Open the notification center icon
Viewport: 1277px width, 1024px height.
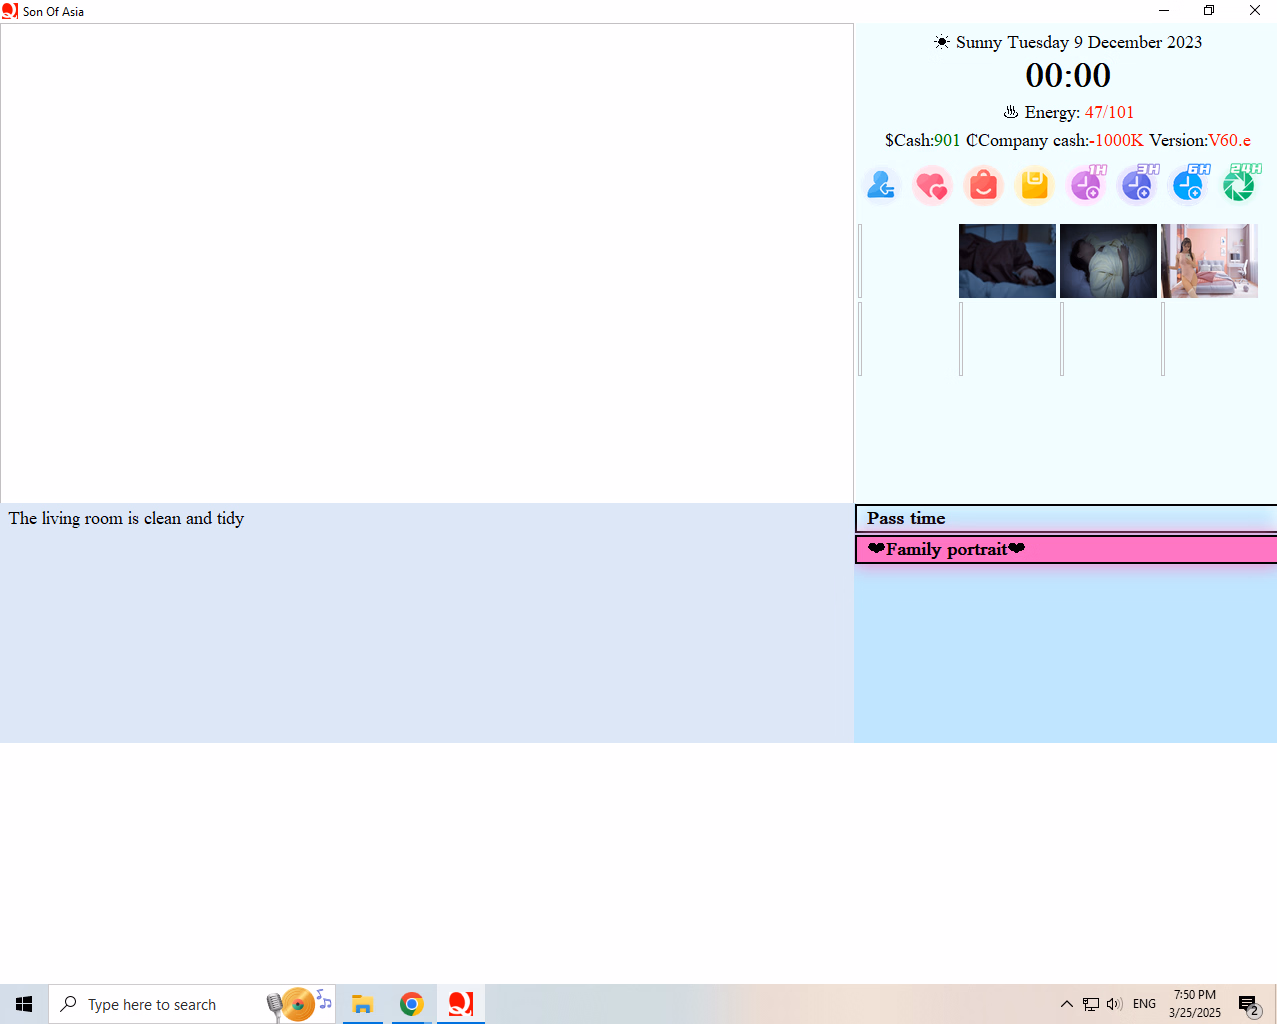tap(1248, 1005)
